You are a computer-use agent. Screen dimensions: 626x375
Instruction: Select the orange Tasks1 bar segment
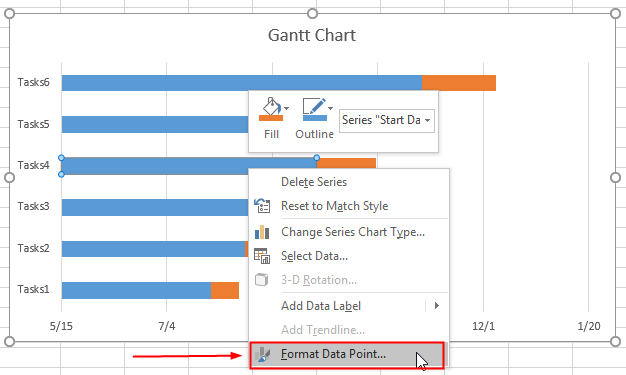coord(225,290)
